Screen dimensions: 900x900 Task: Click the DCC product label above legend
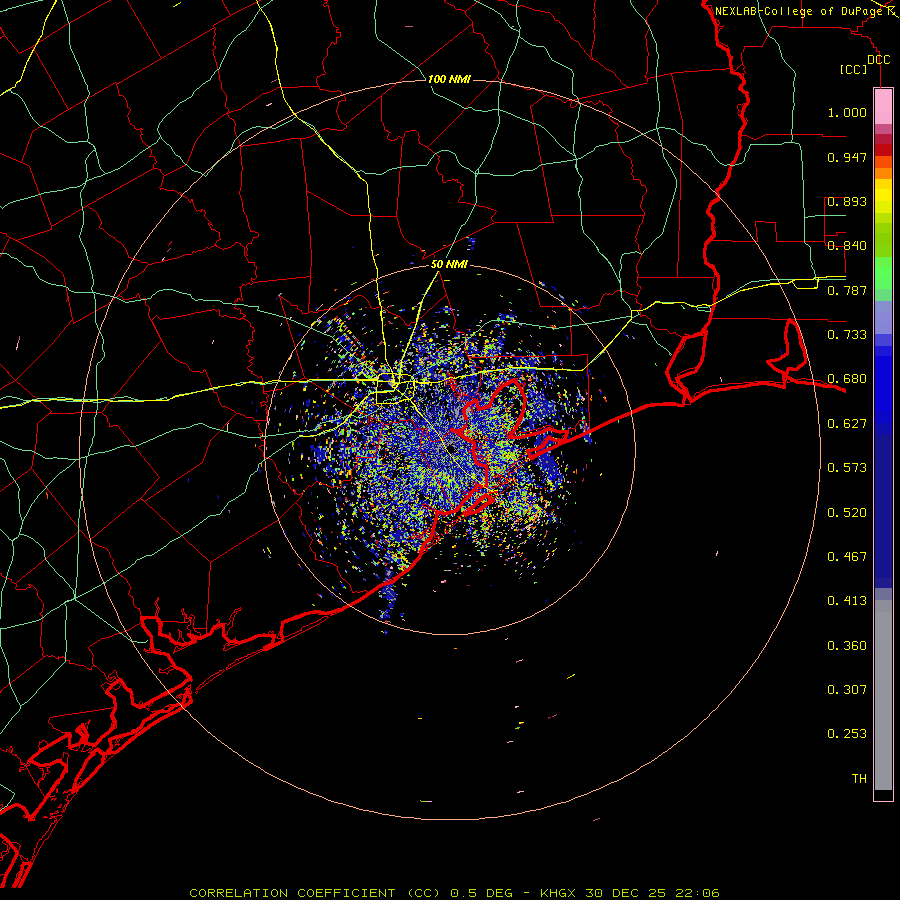tap(878, 60)
